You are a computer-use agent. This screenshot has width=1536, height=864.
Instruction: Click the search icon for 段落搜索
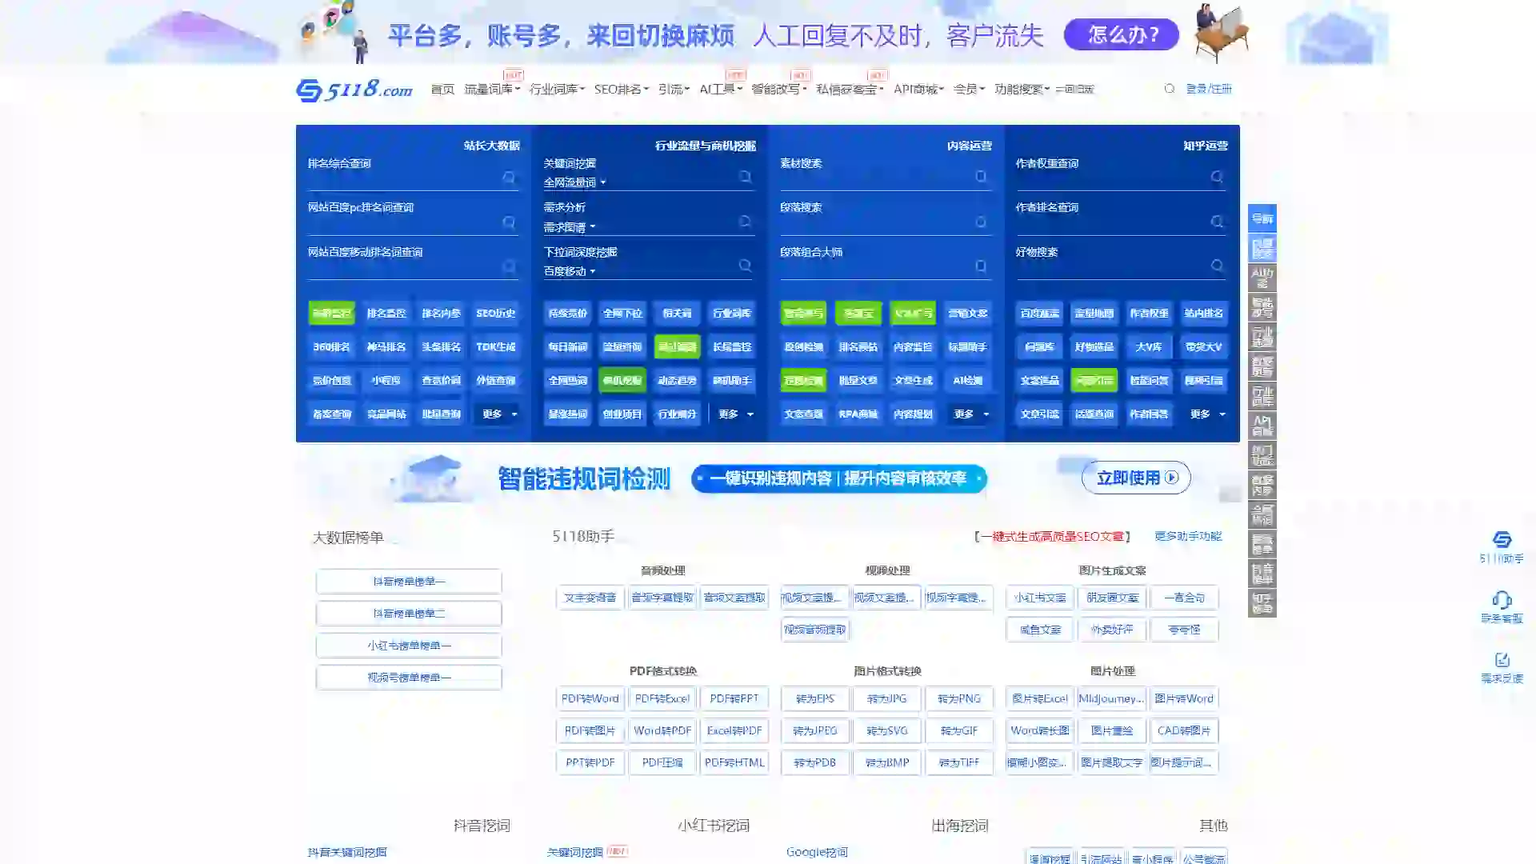pyautogui.click(x=981, y=222)
